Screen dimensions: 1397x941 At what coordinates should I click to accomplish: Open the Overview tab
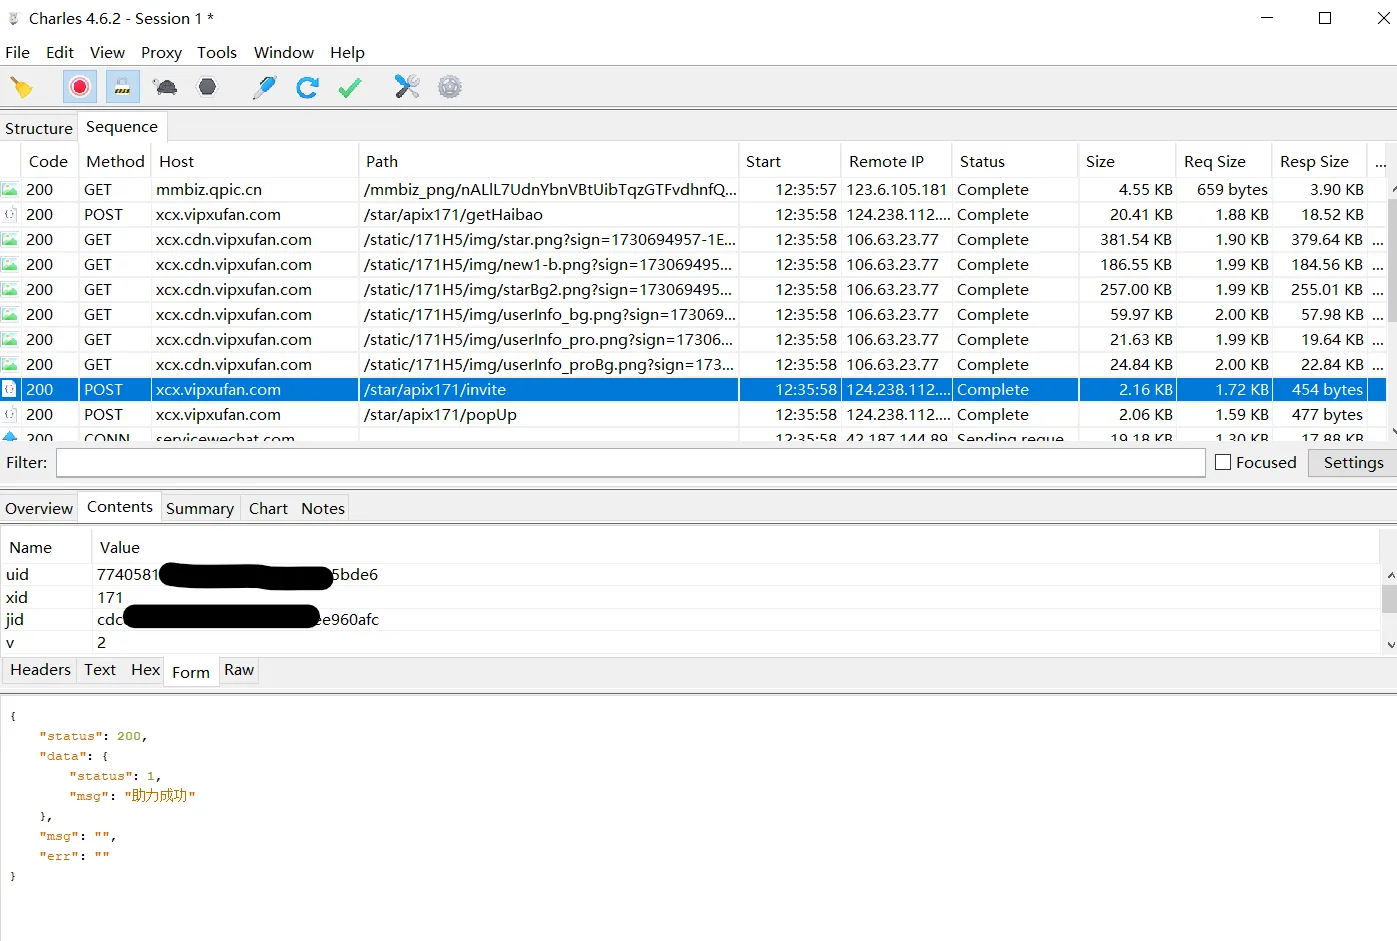click(39, 508)
